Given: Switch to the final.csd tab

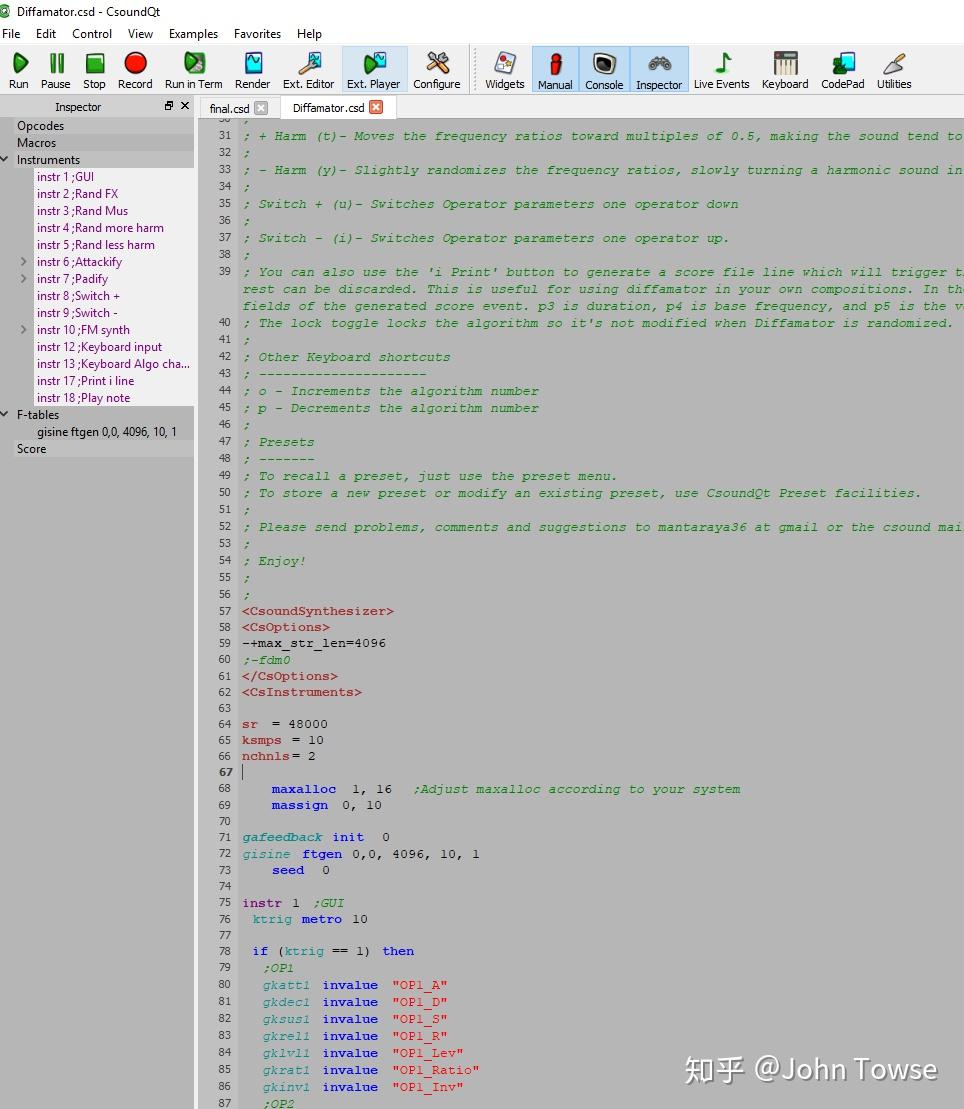Looking at the screenshot, I should click(x=229, y=108).
